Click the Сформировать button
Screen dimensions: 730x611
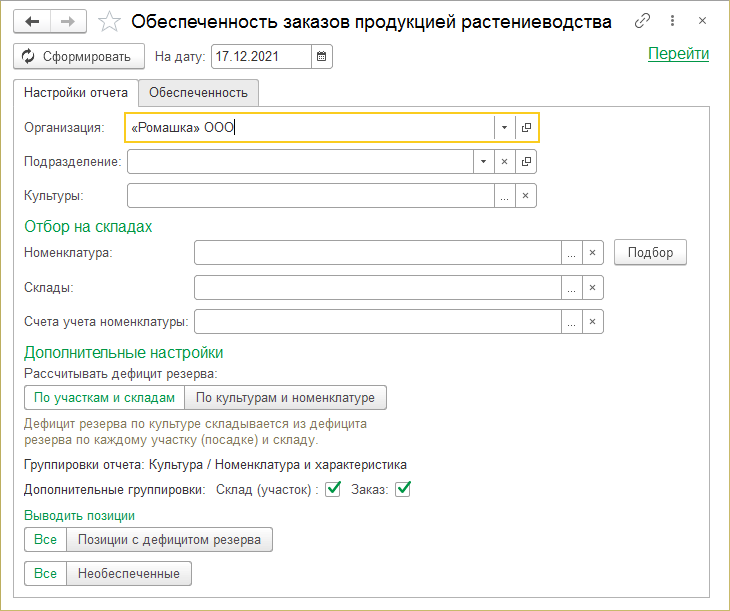tap(80, 57)
